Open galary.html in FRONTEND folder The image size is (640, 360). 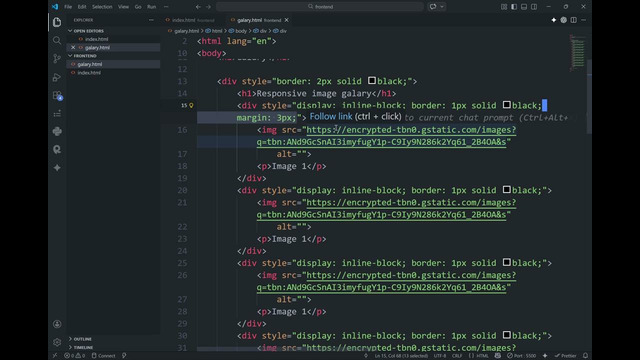(113, 64)
